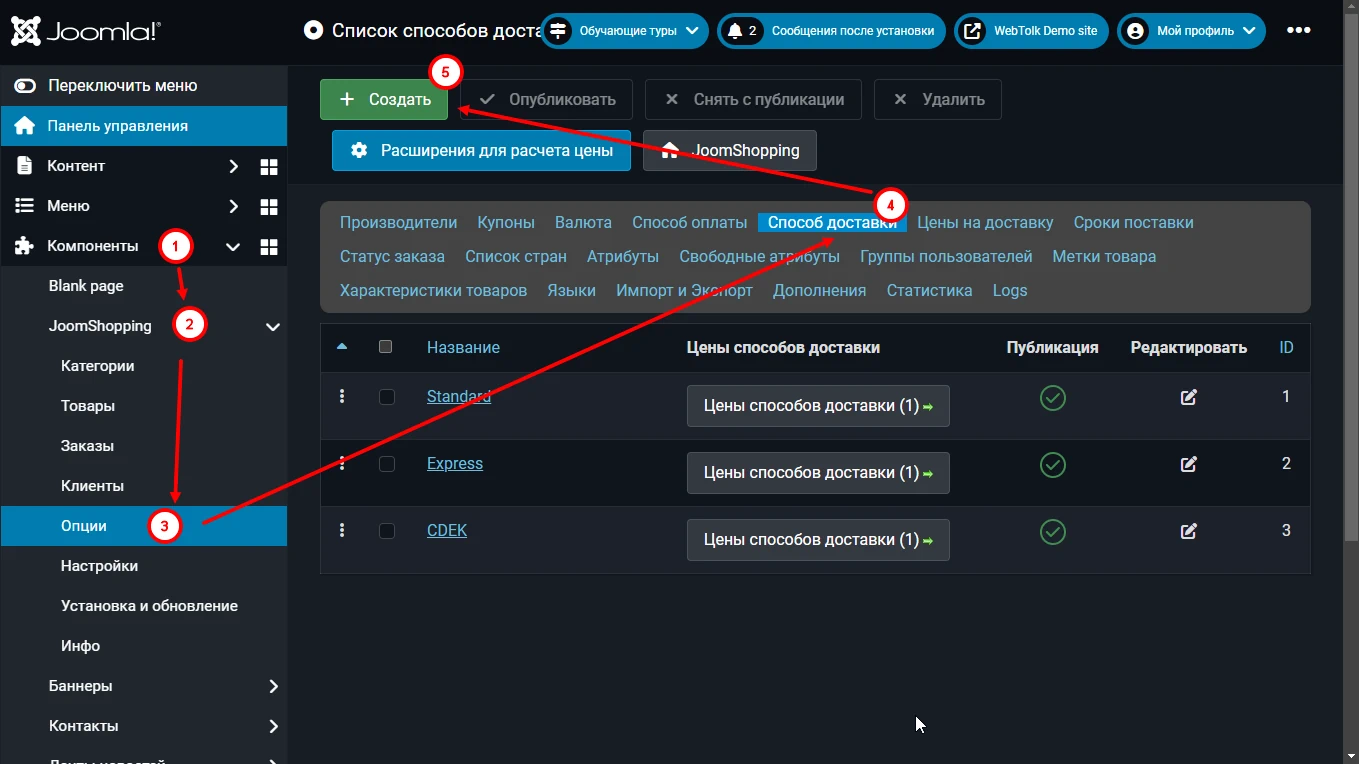Open Клиенты in JoomShopping menu

tap(92, 486)
